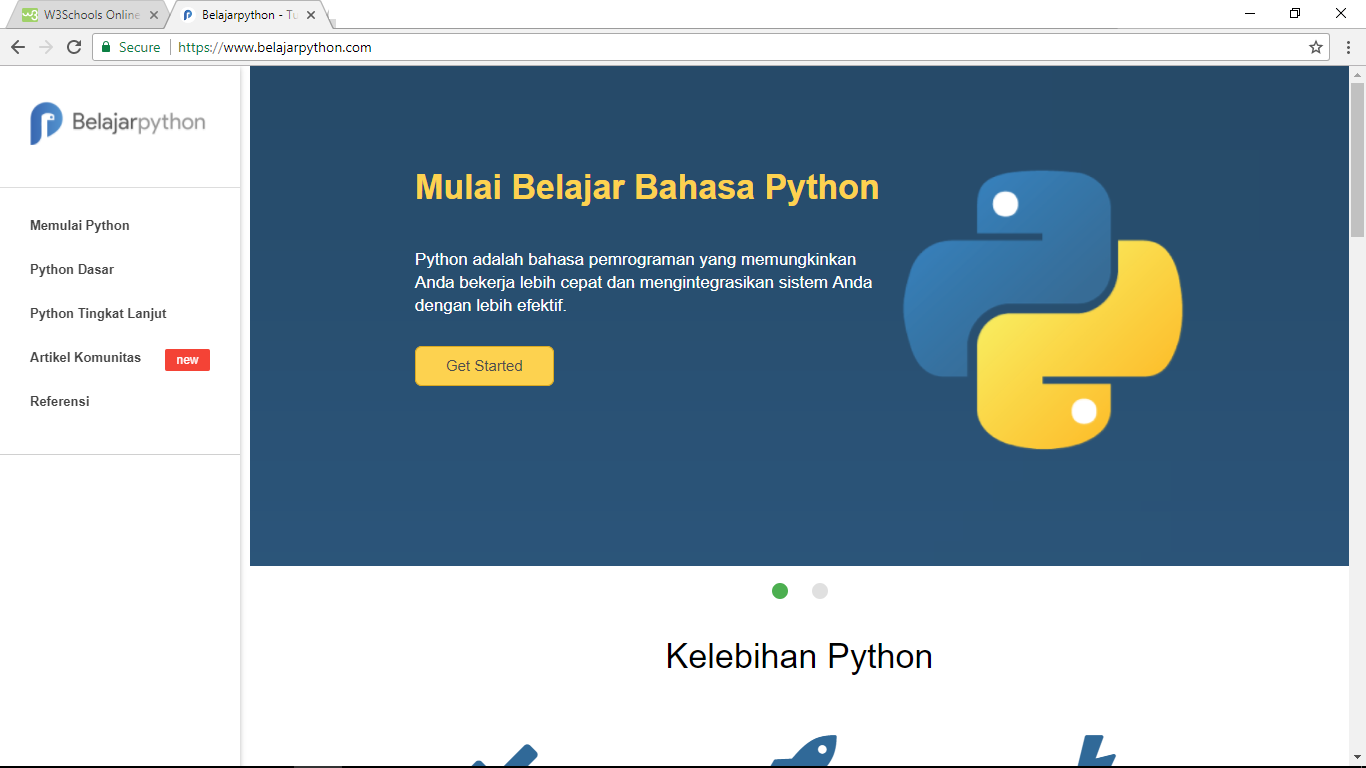This screenshot has height=768, width=1366.
Task: Click the Python logo illustration in the banner
Action: point(1043,310)
